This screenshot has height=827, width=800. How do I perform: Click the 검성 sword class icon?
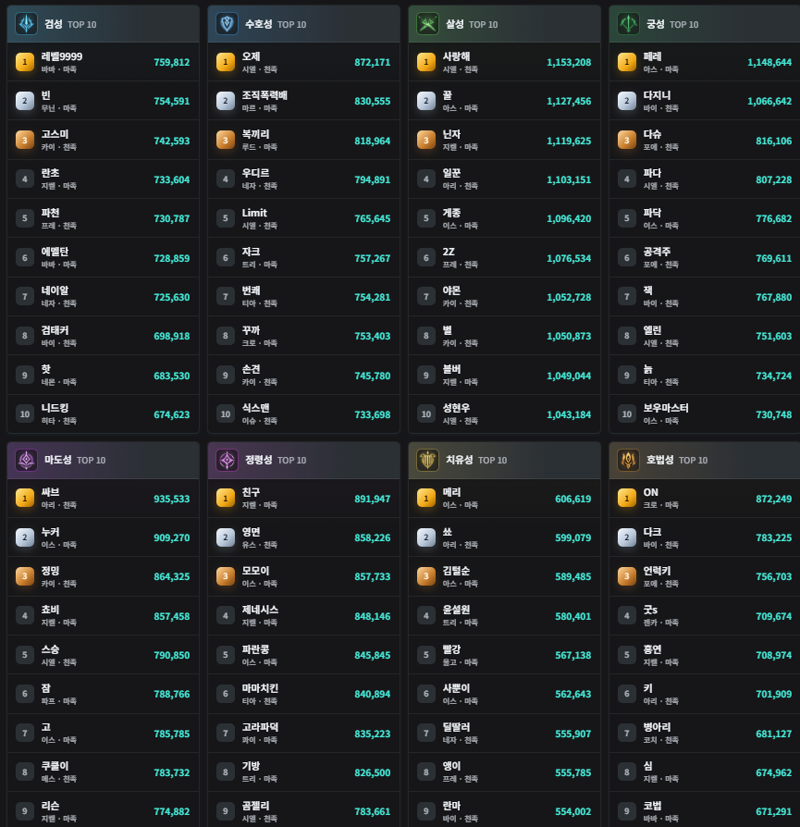[26, 24]
